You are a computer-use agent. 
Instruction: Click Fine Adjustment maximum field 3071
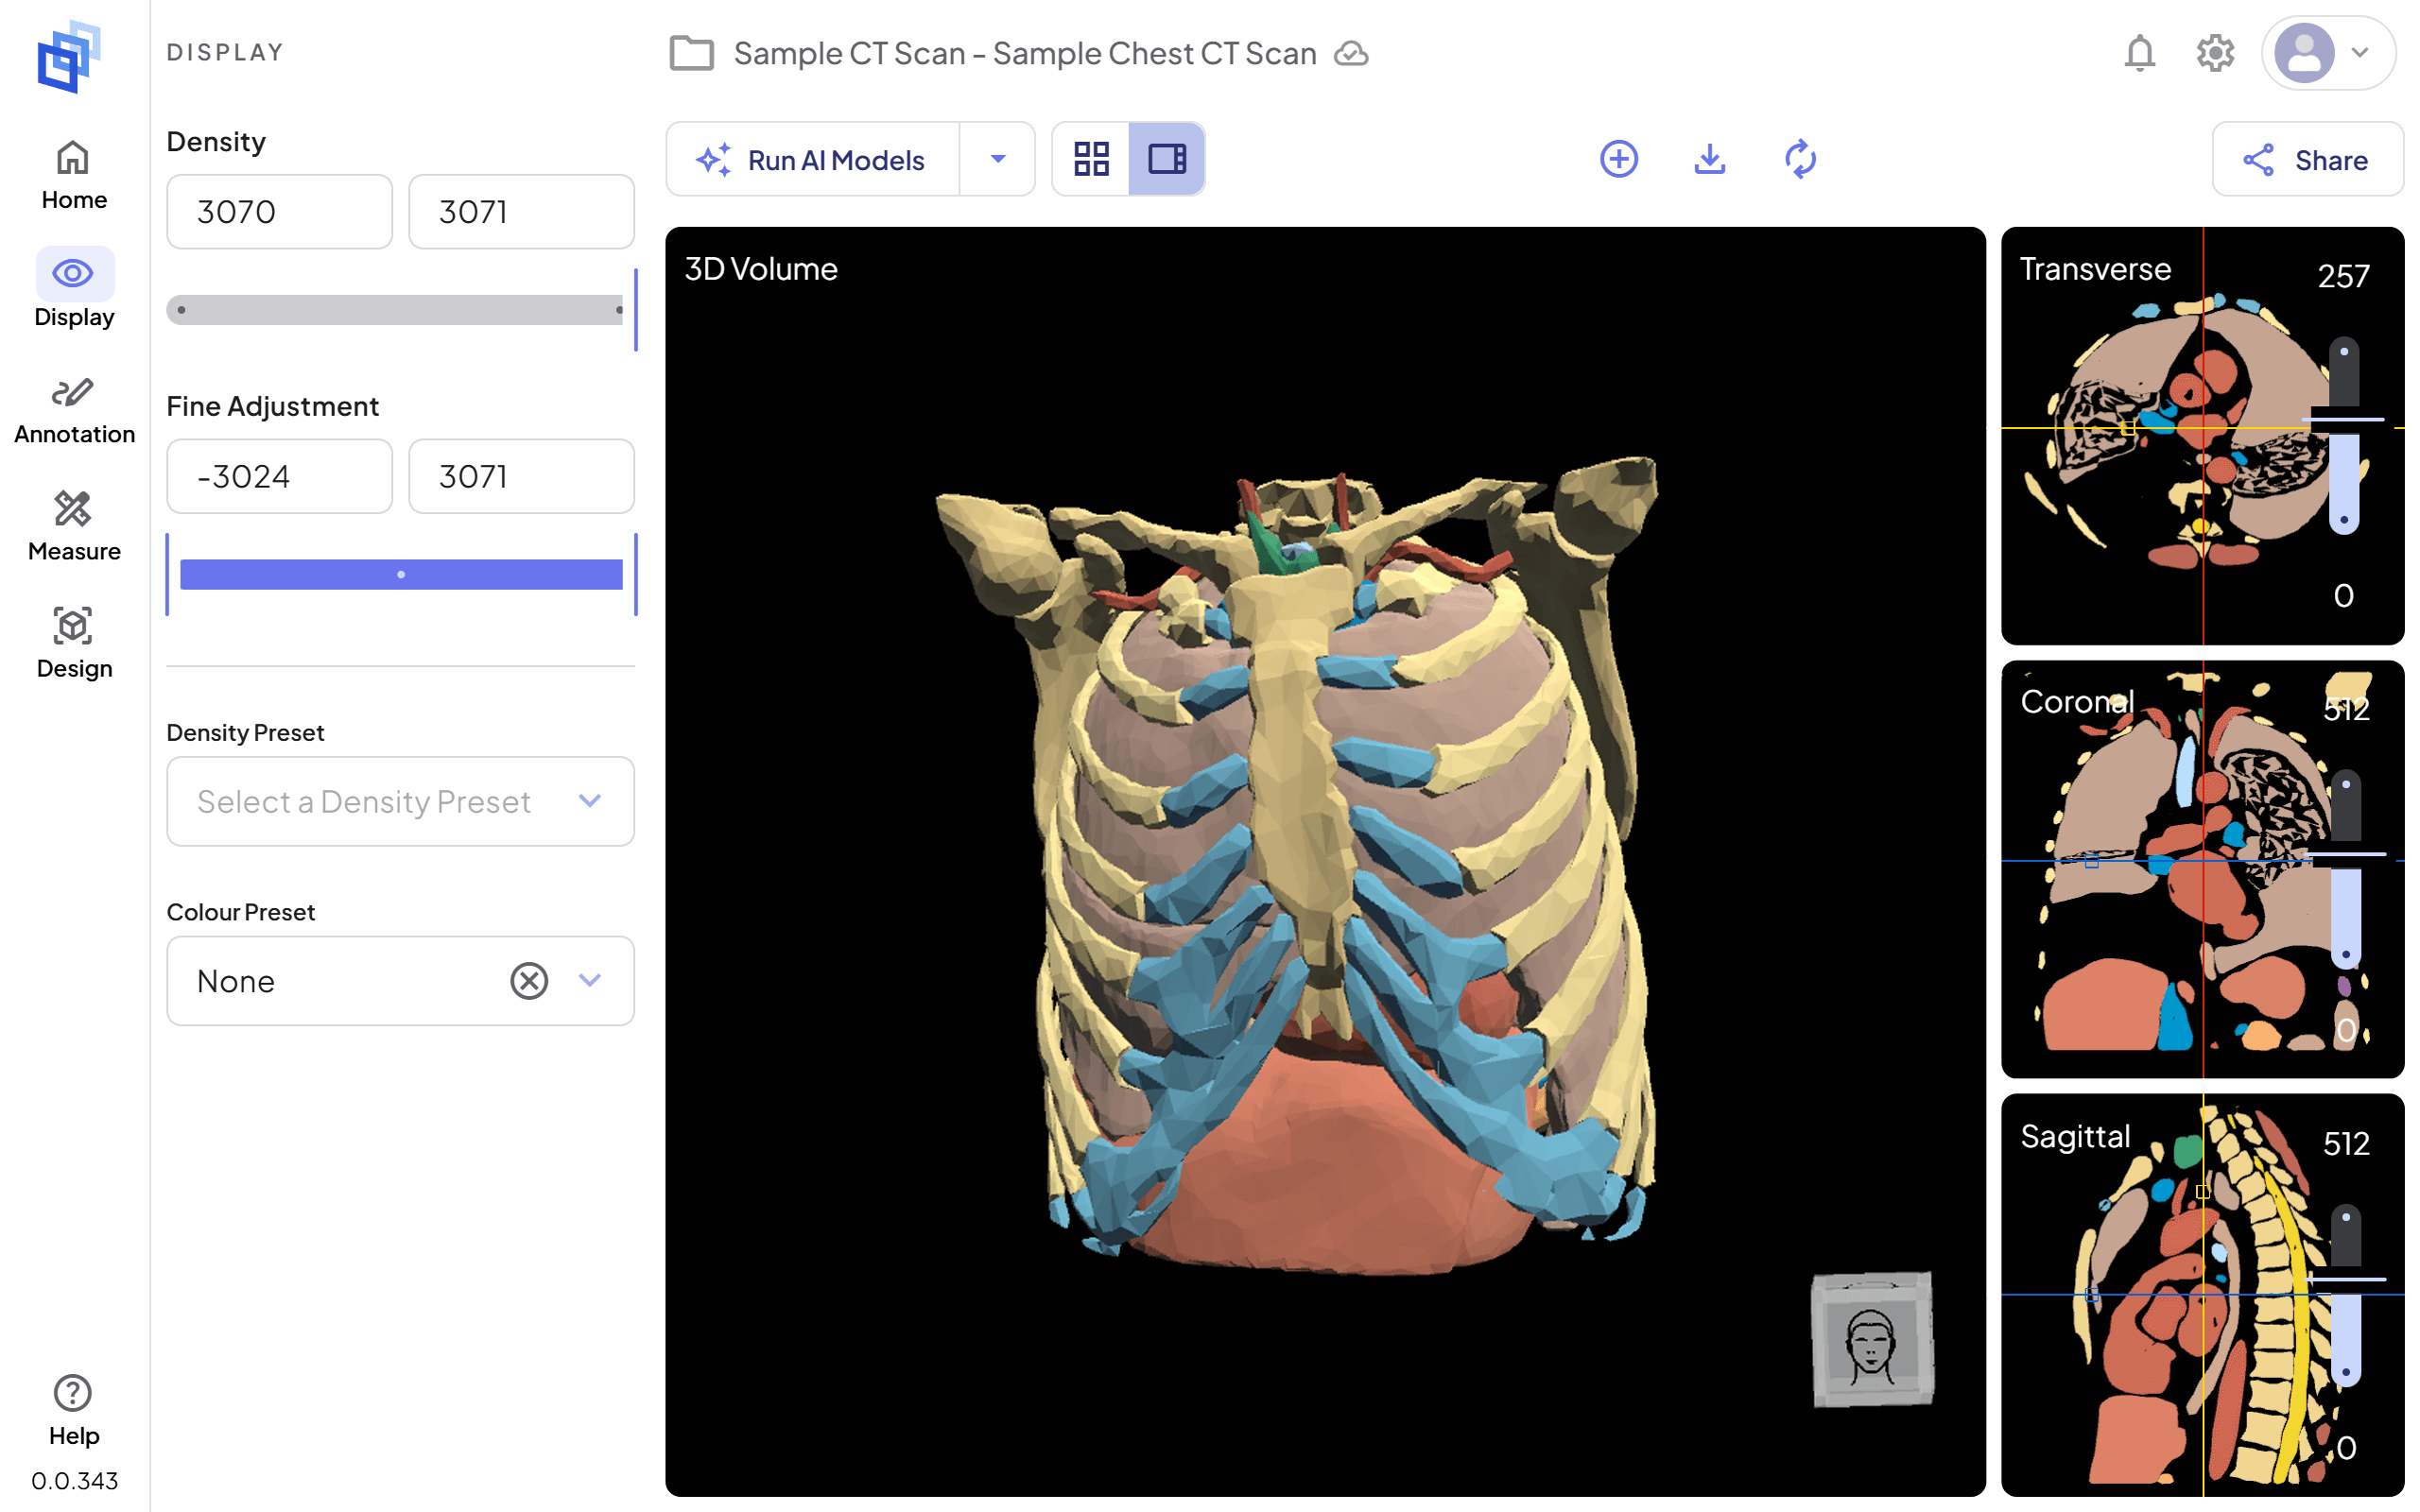pos(521,476)
